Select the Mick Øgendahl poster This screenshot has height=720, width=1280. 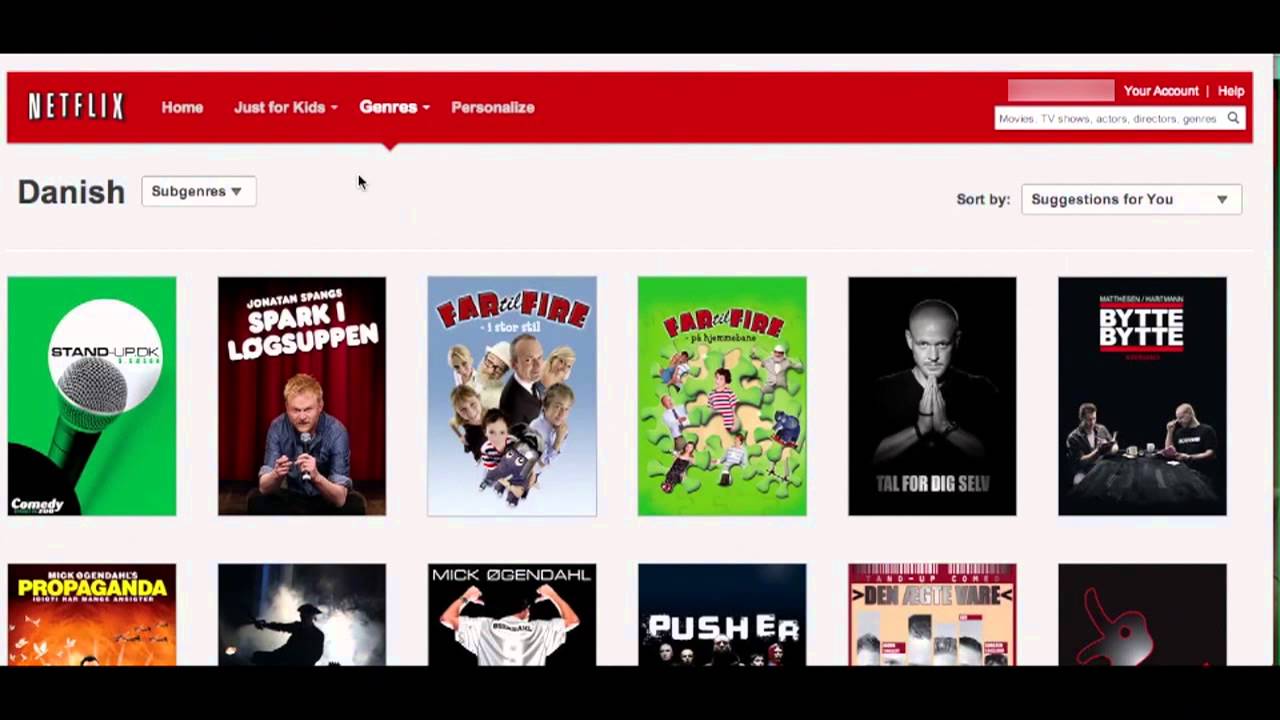coord(512,615)
